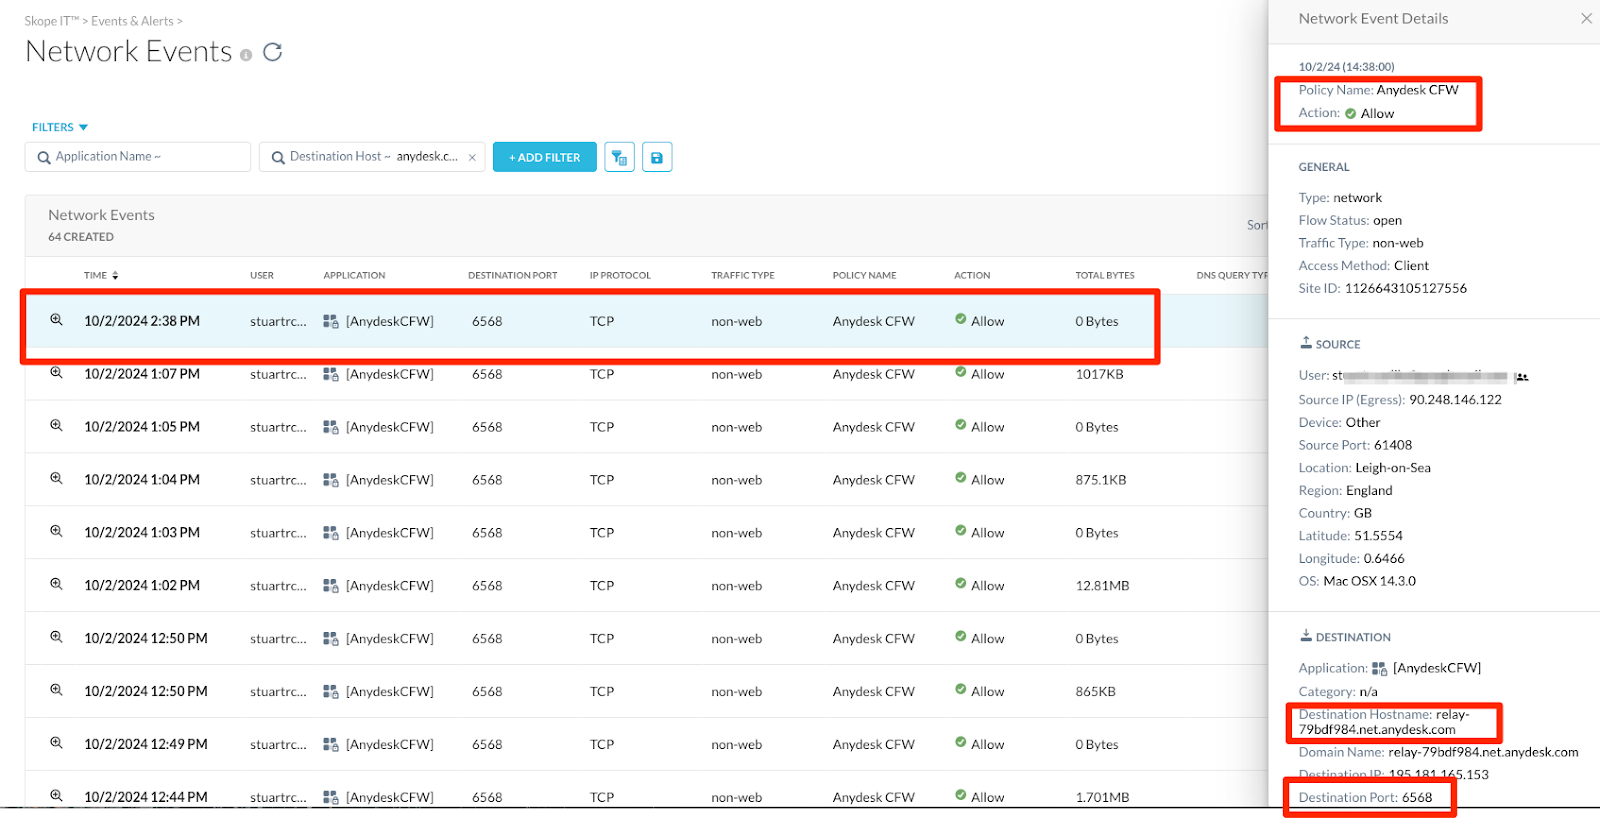
Task: Close the Network Event Details panel
Action: (x=1586, y=19)
